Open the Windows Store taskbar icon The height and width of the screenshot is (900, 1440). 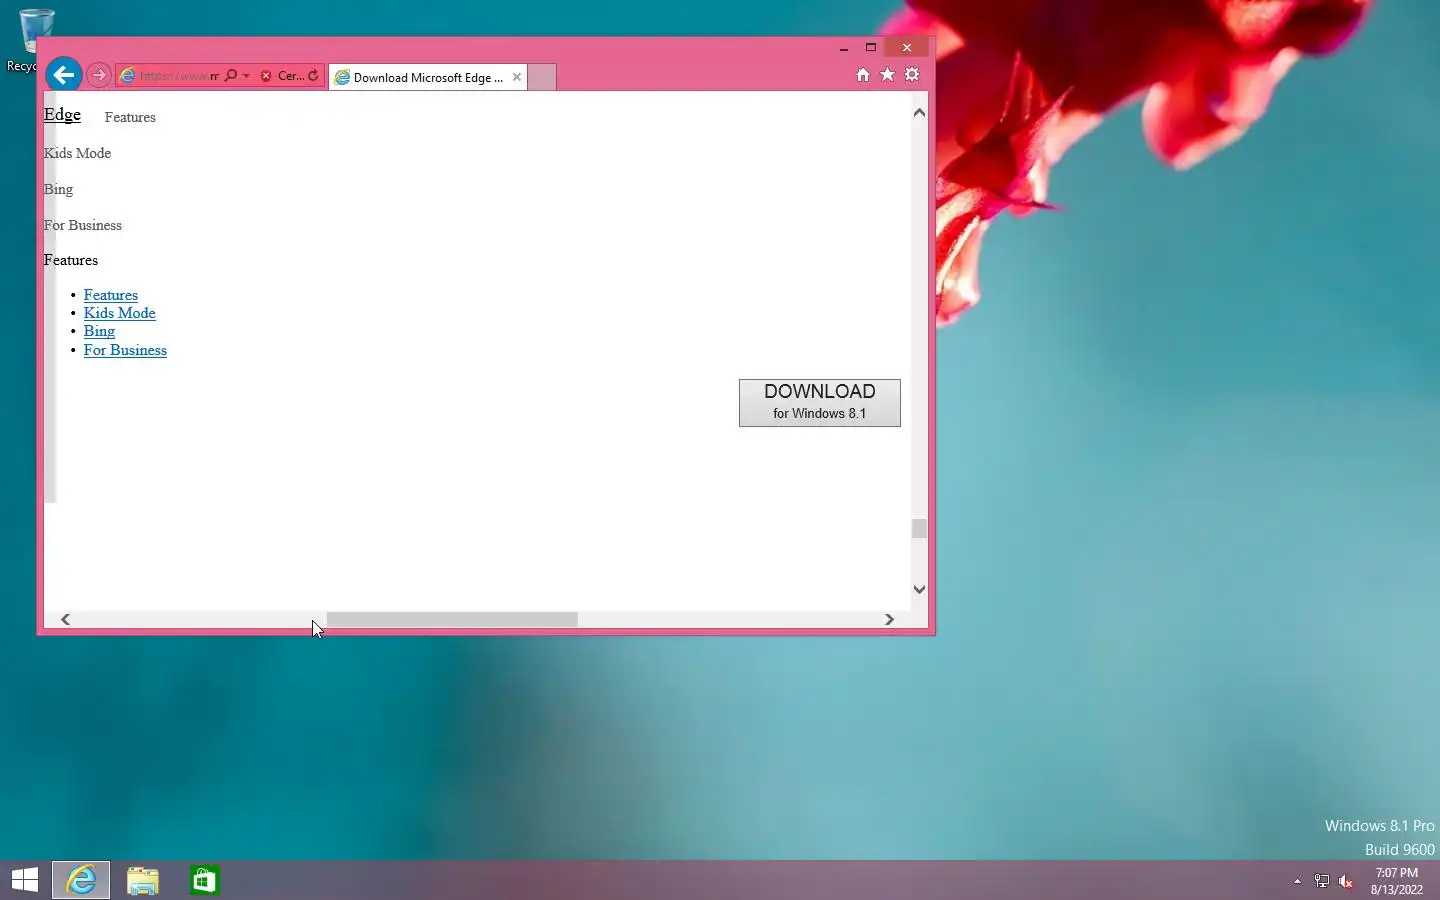[205, 880]
